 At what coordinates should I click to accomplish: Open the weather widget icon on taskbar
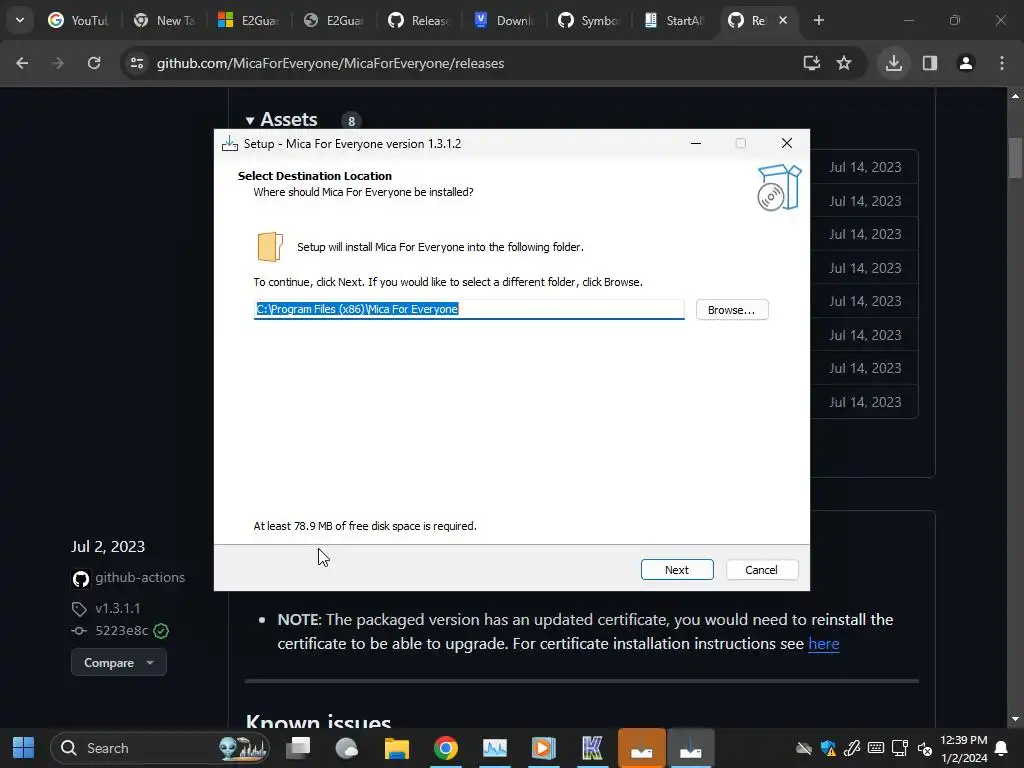pyautogui.click(x=347, y=748)
